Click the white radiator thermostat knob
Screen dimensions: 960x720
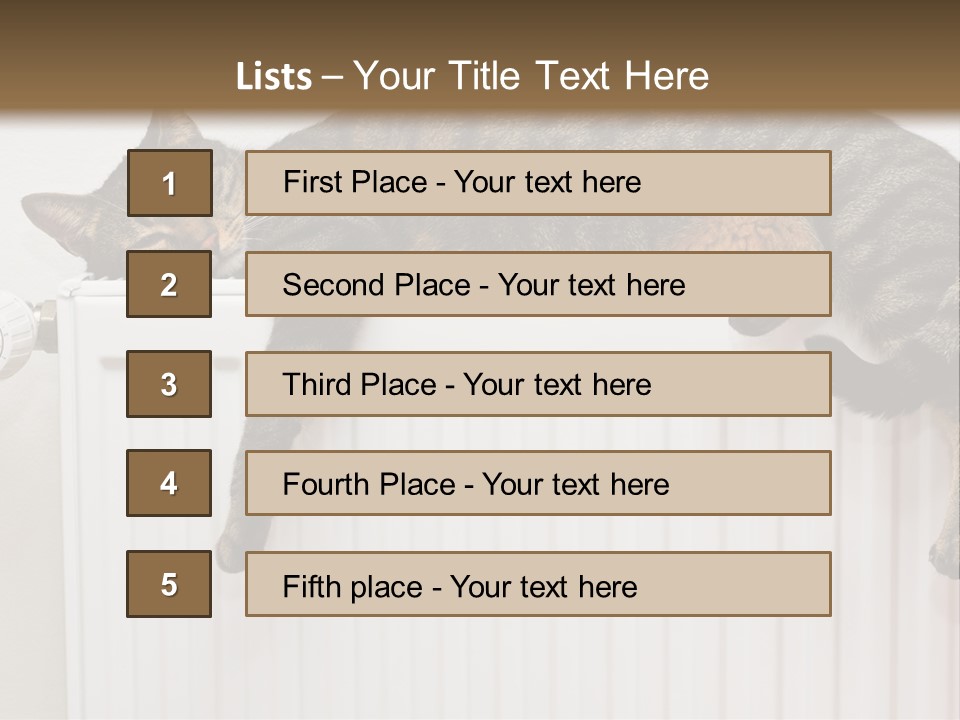(x=12, y=330)
